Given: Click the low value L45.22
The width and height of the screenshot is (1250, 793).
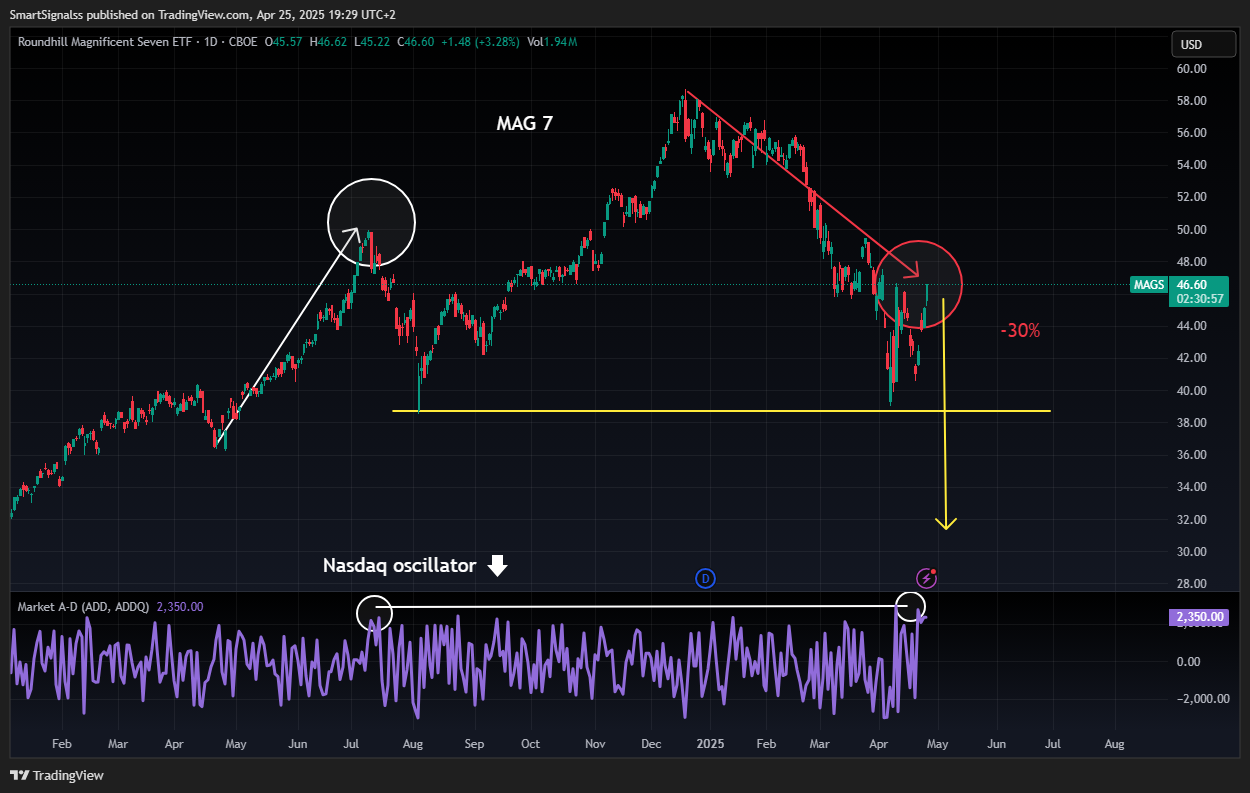Looking at the screenshot, I should 371,42.
